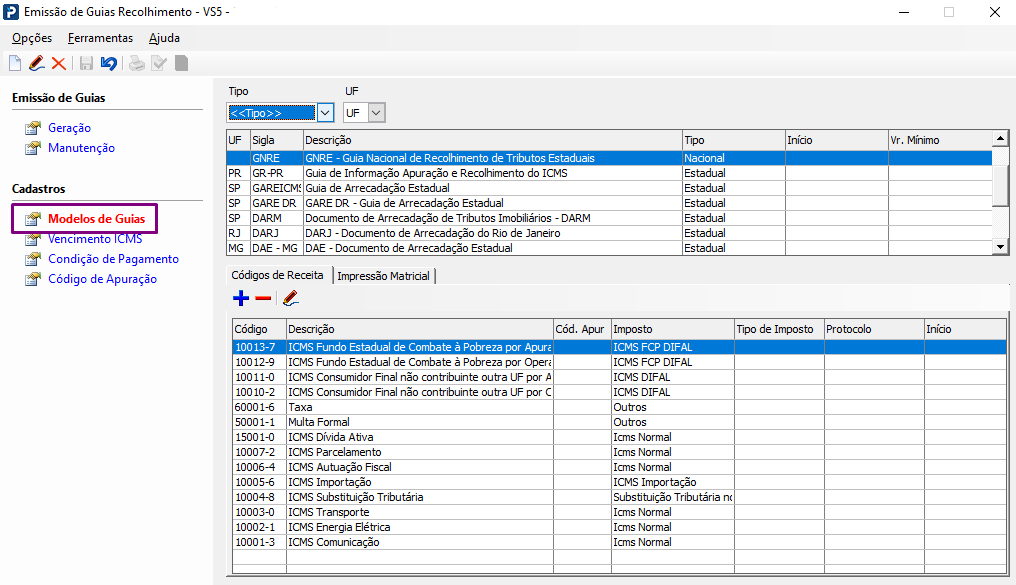
Task: Click the blue Undo arrow icon
Action: [x=109, y=63]
